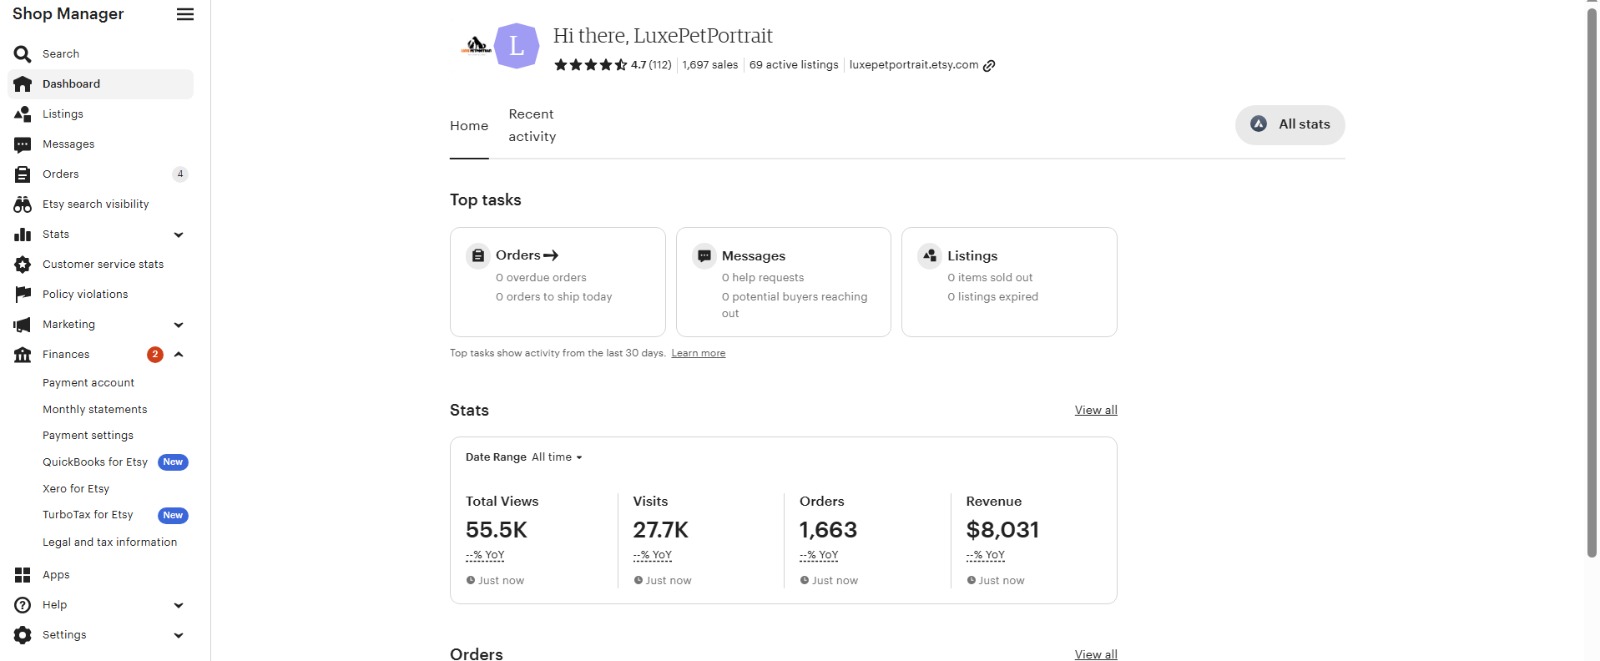
Task: Click the Apps grid icon
Action: [22, 575]
